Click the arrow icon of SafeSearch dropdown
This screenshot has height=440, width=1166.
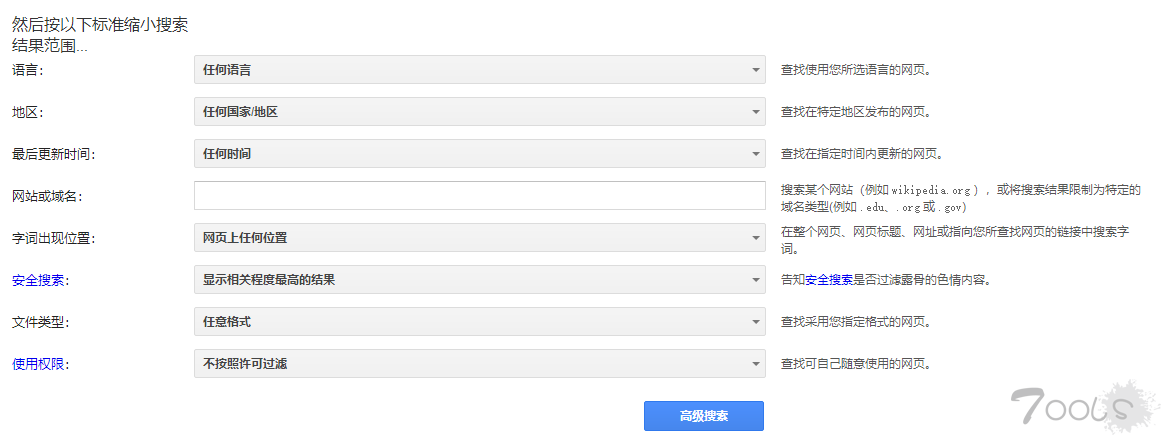[755, 280]
